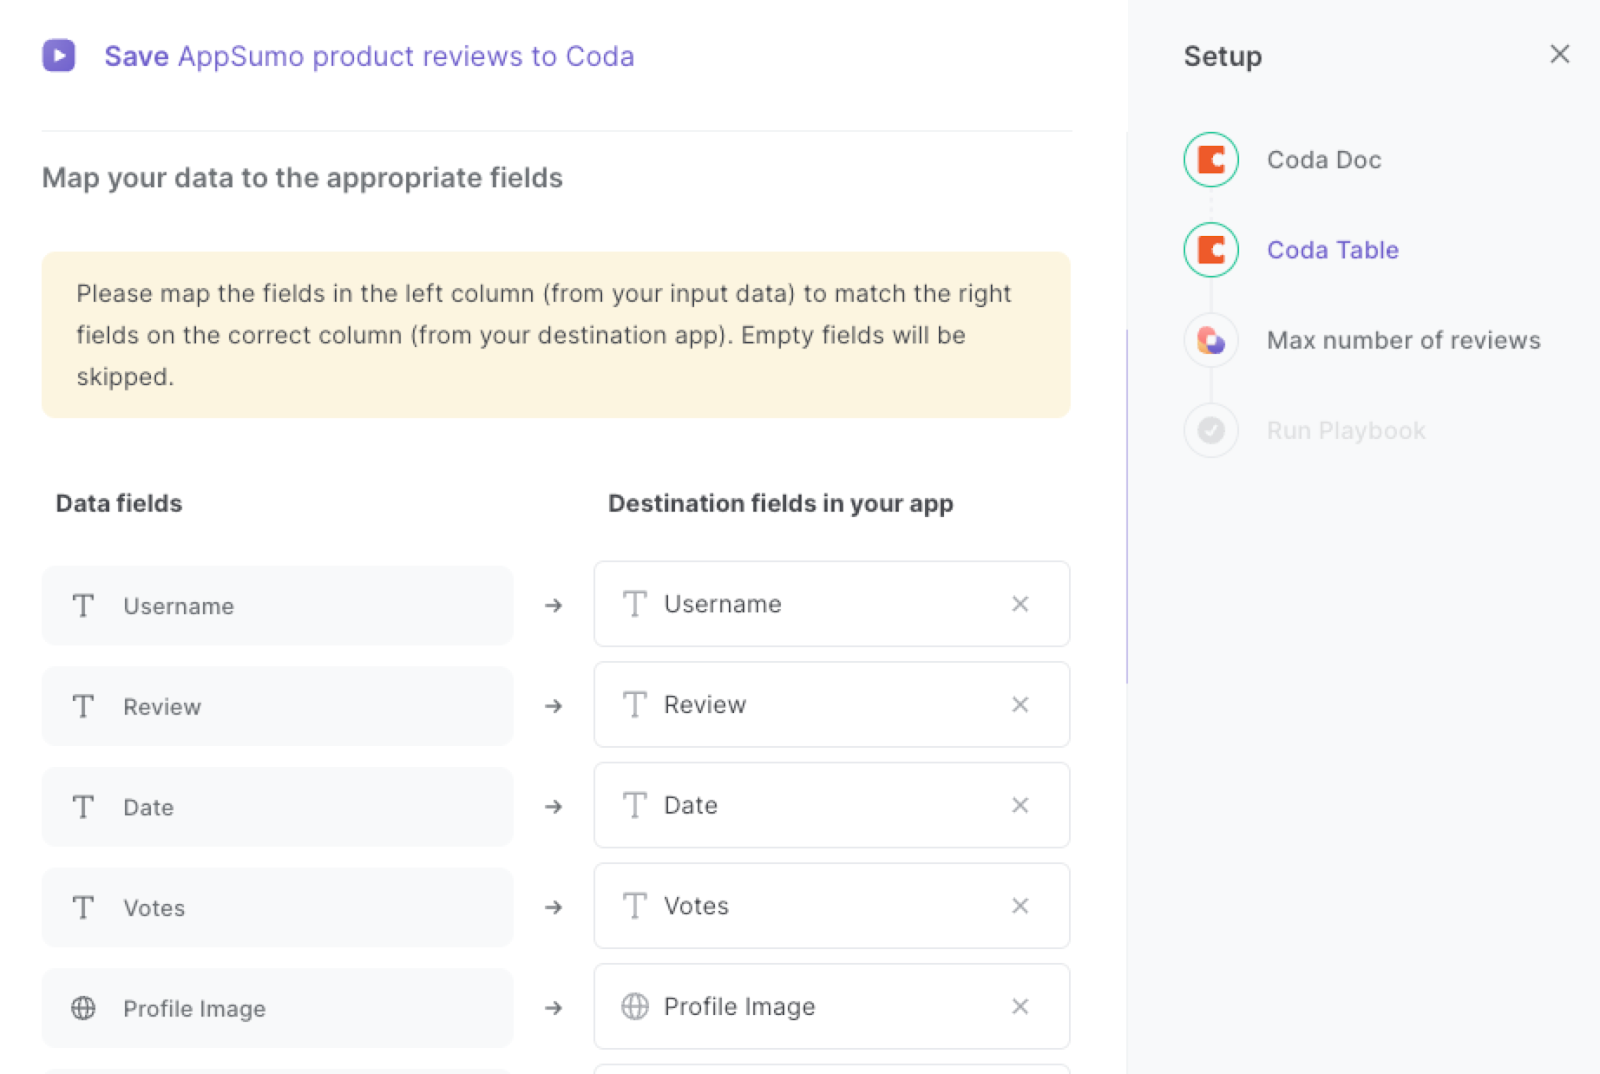Open the Username destination field dropdown

point(831,604)
